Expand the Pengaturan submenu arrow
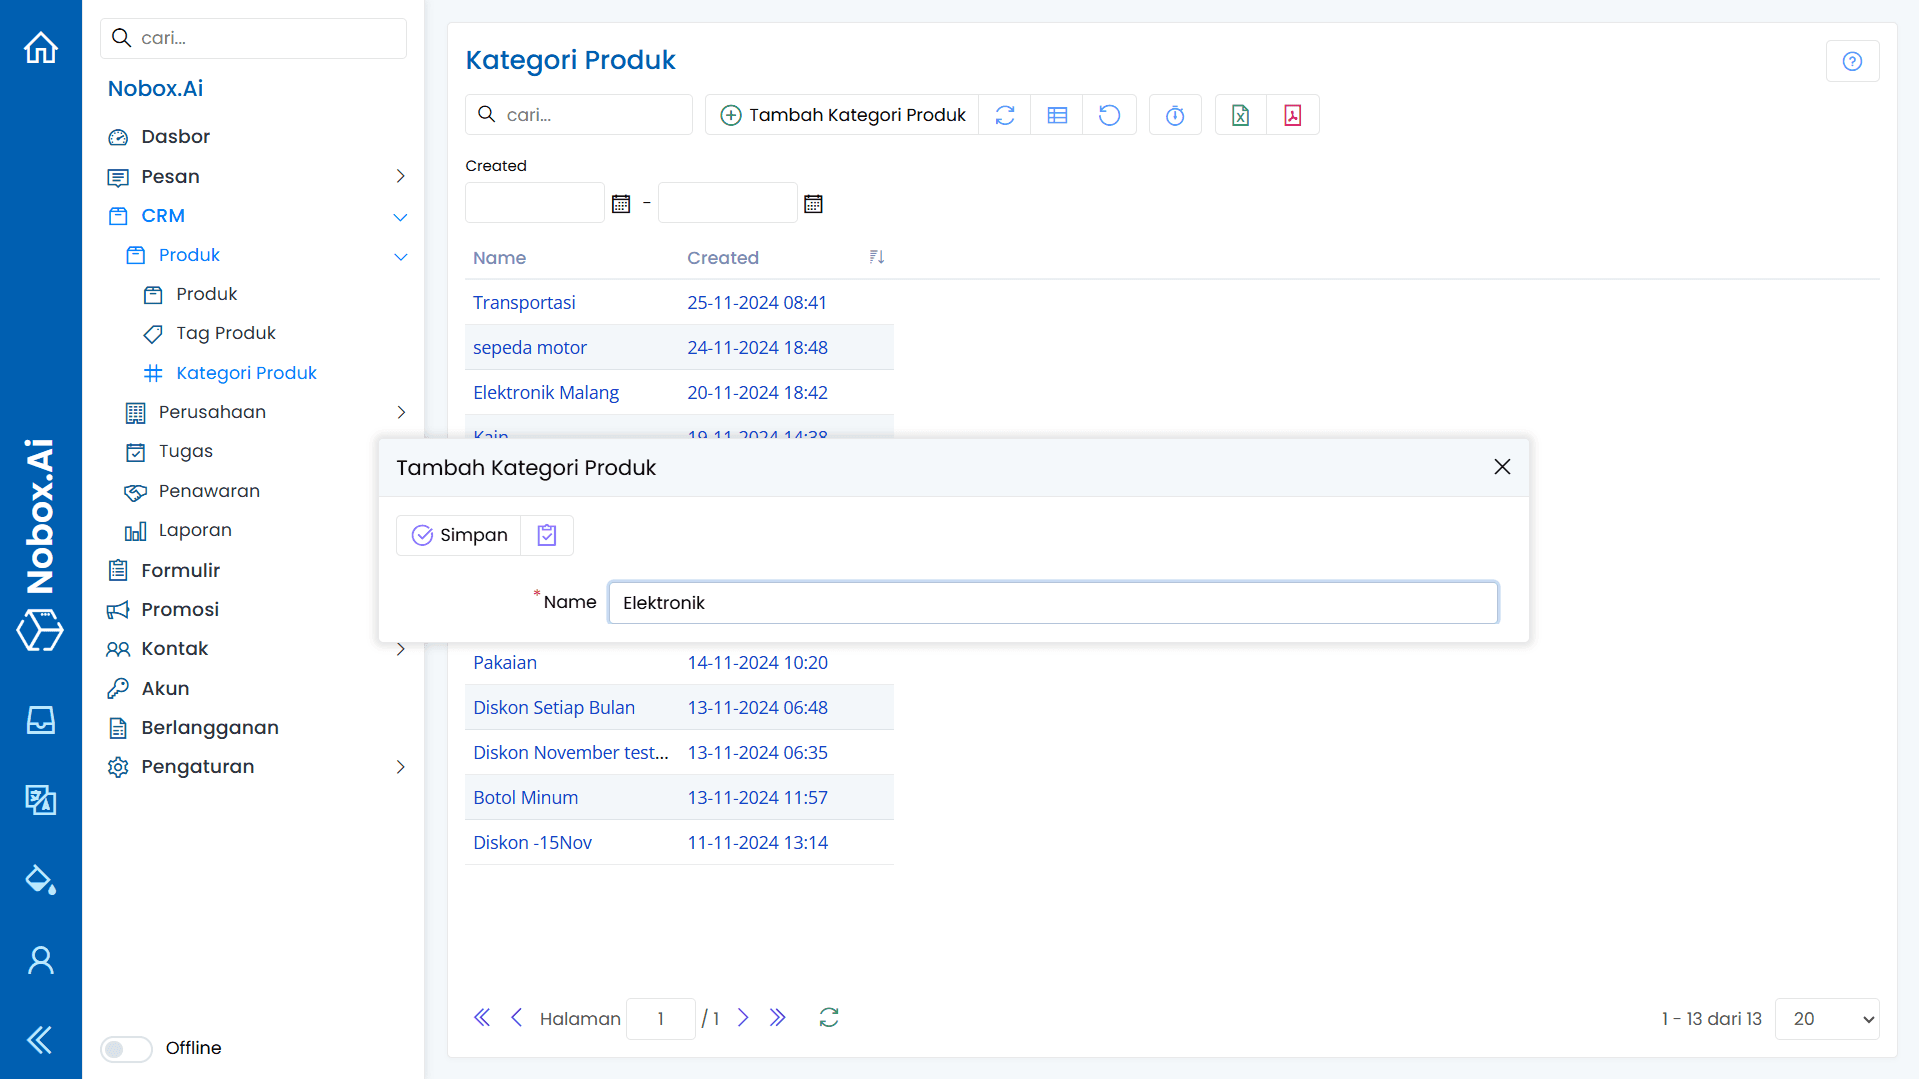The image size is (1919, 1079). pos(400,767)
